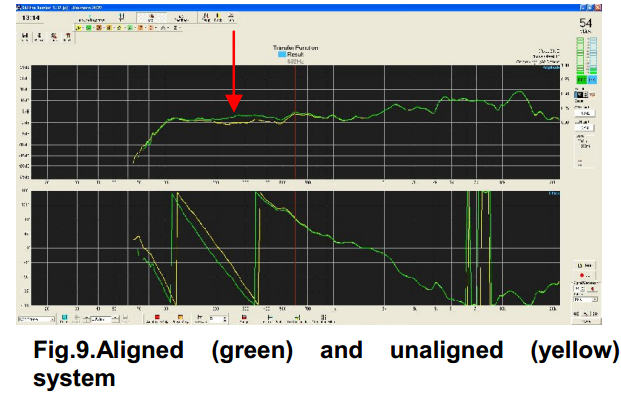Click the red-pen icon in the left toolbar group

tap(53, 37)
